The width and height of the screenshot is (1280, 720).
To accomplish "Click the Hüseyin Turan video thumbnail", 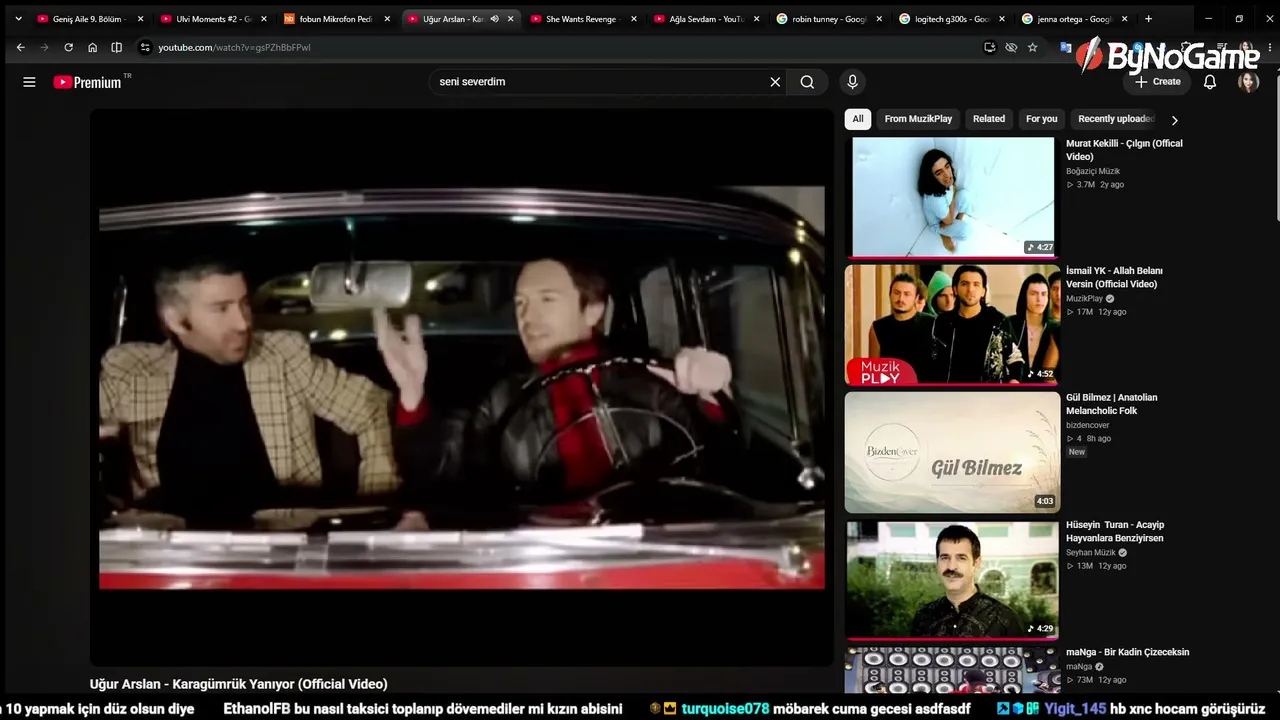I will click(x=952, y=579).
